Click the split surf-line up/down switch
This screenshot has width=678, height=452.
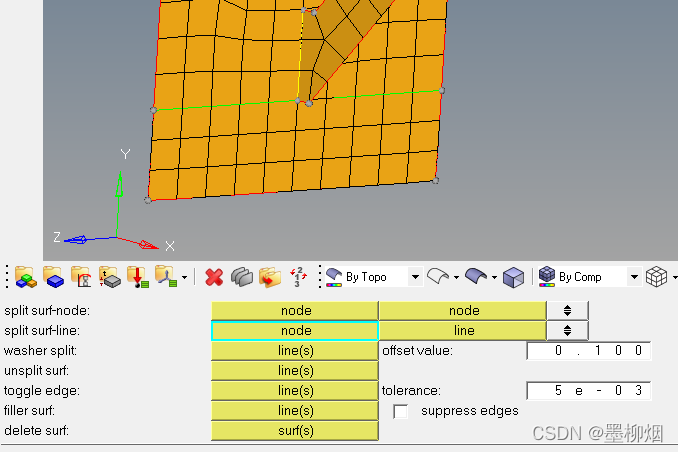pos(568,331)
